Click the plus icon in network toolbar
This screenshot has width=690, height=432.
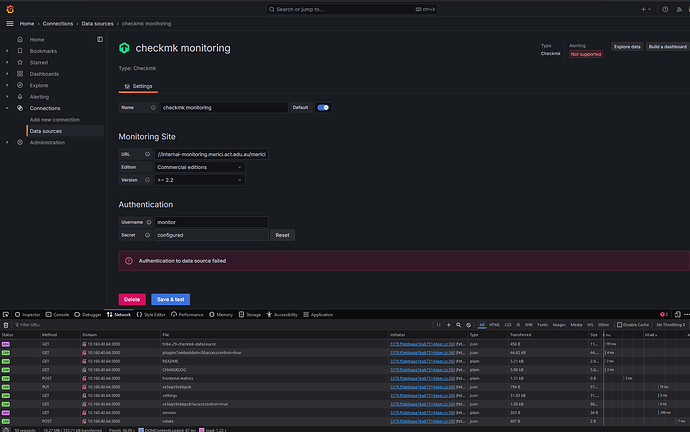(448, 325)
